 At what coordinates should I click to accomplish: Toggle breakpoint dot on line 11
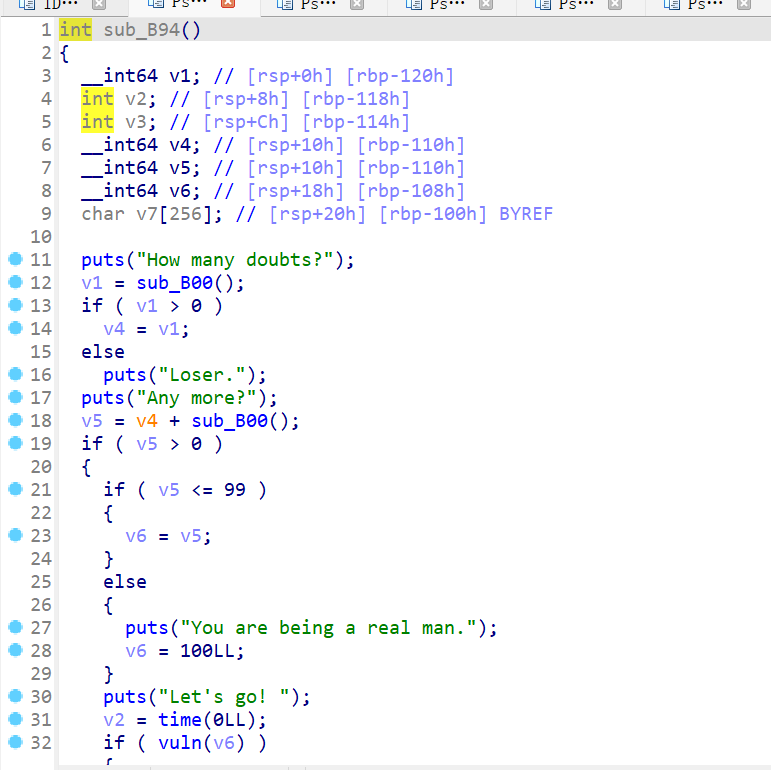pyautogui.click(x=14, y=260)
